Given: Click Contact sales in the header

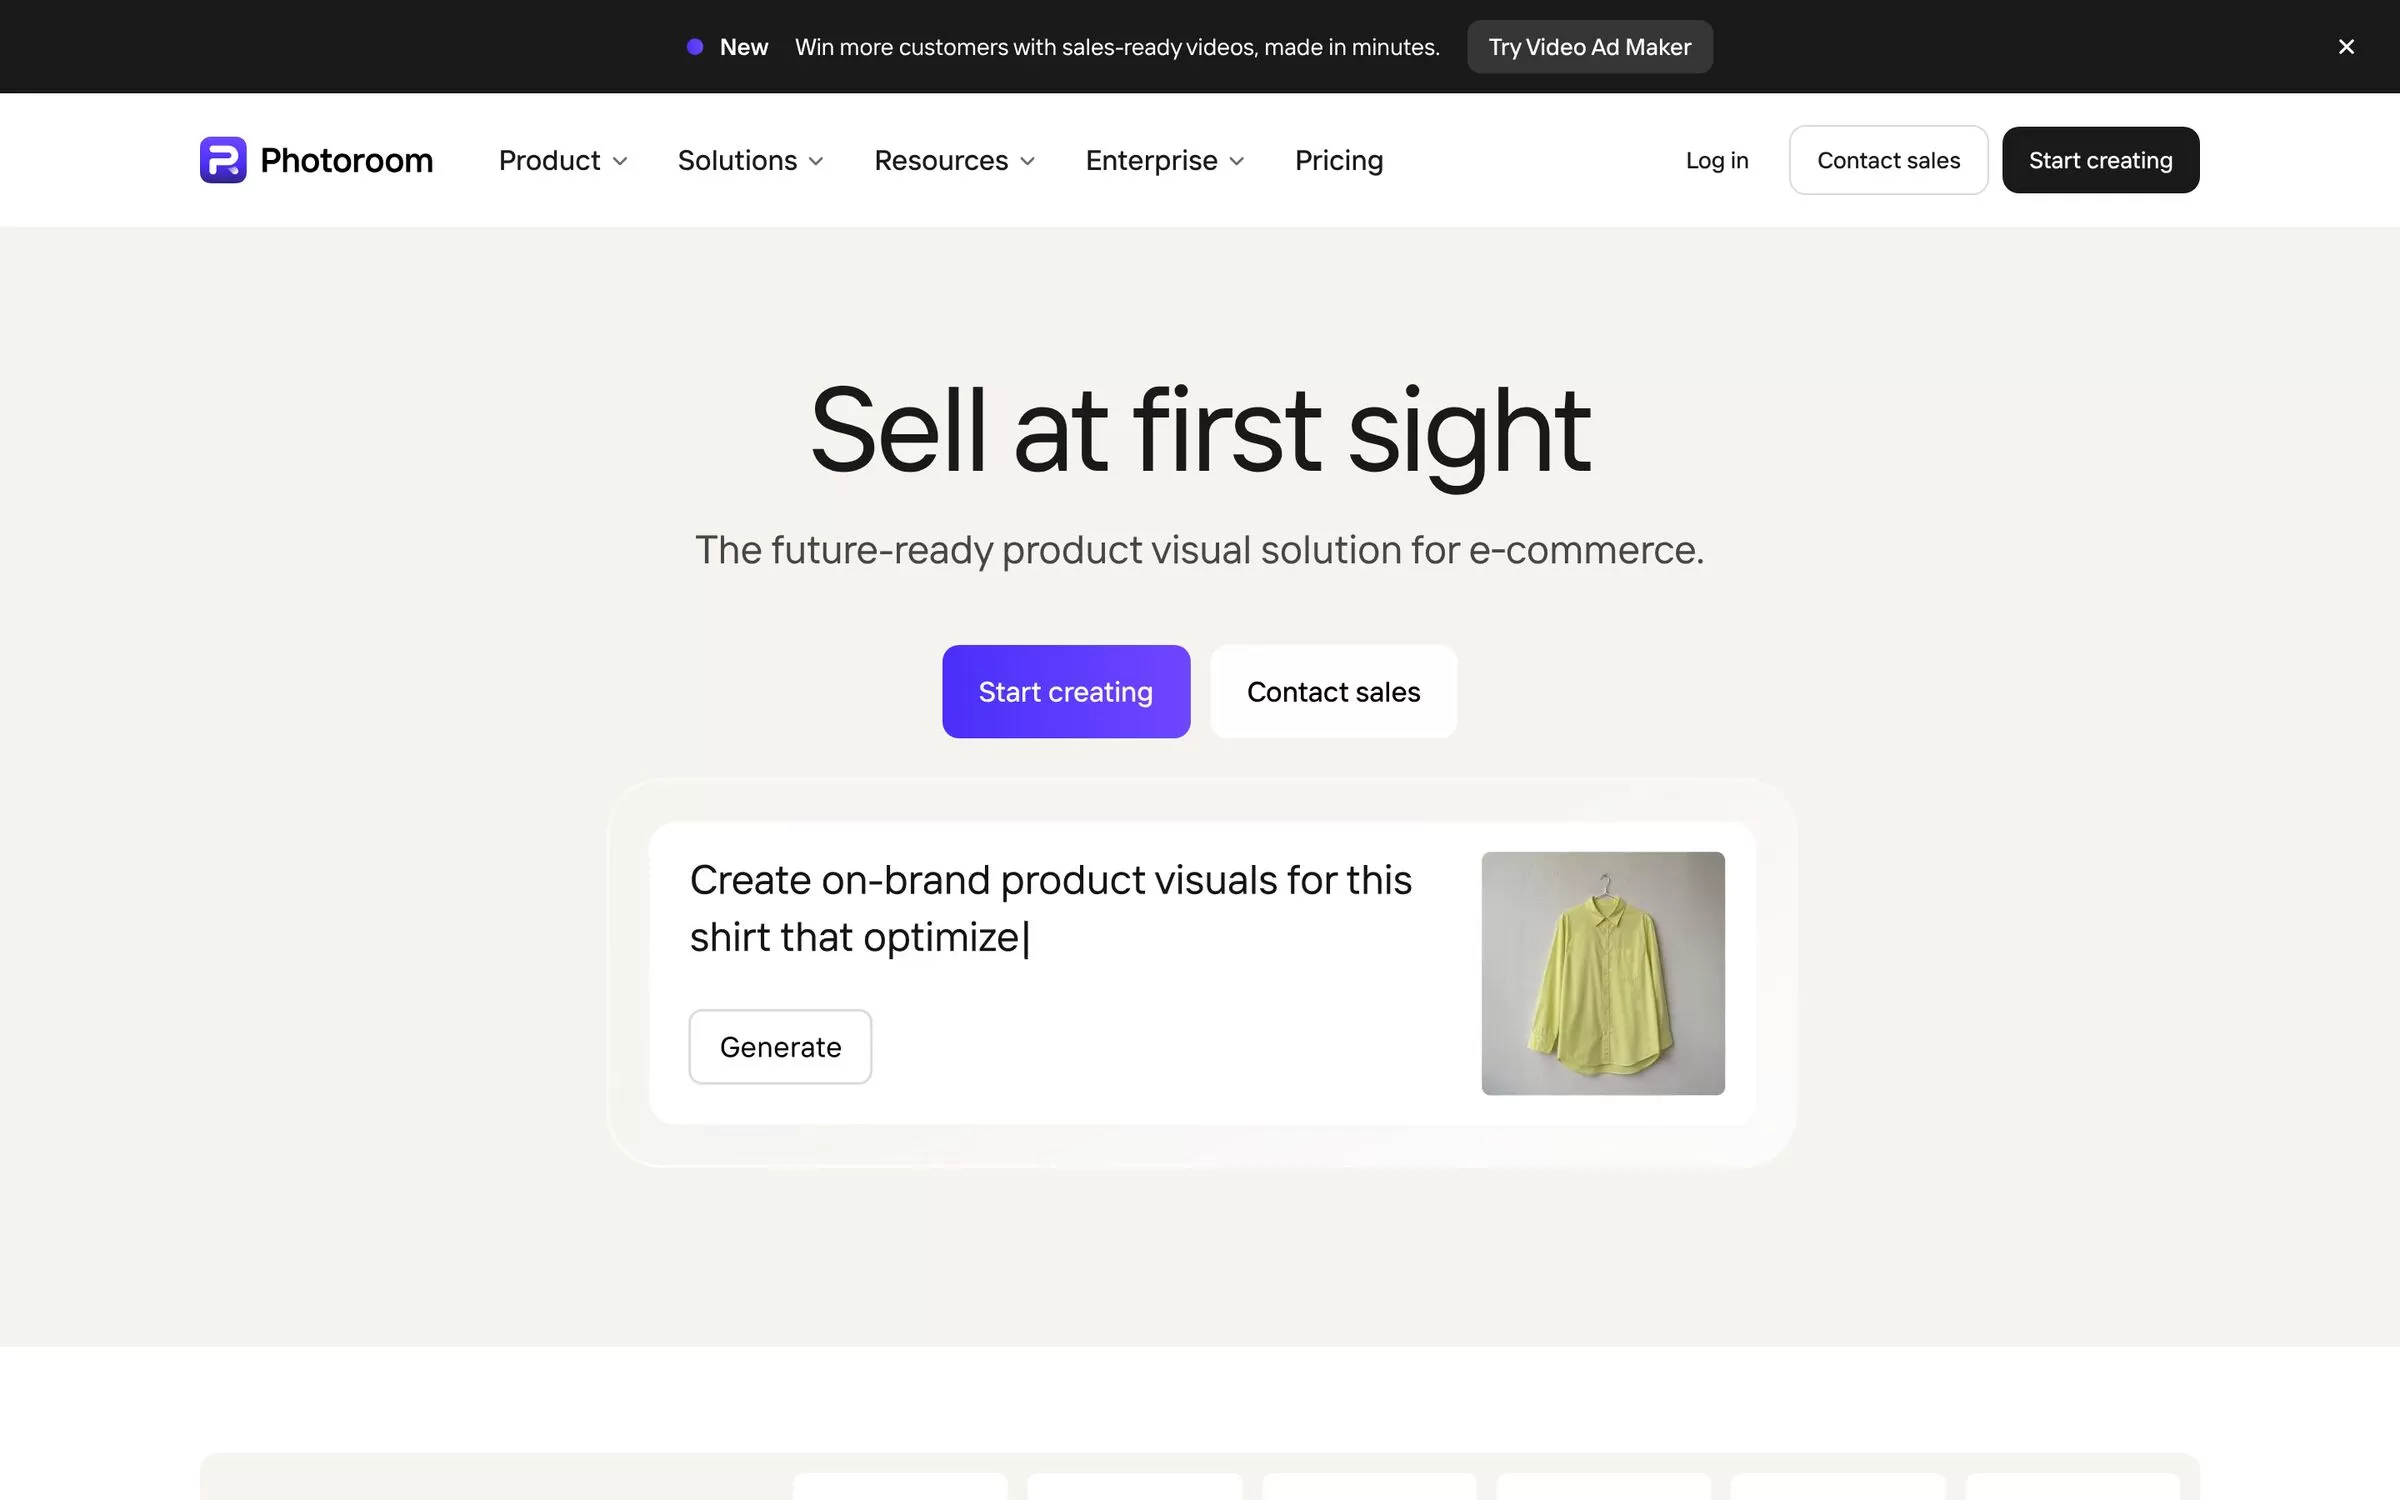Looking at the screenshot, I should click(x=1888, y=160).
